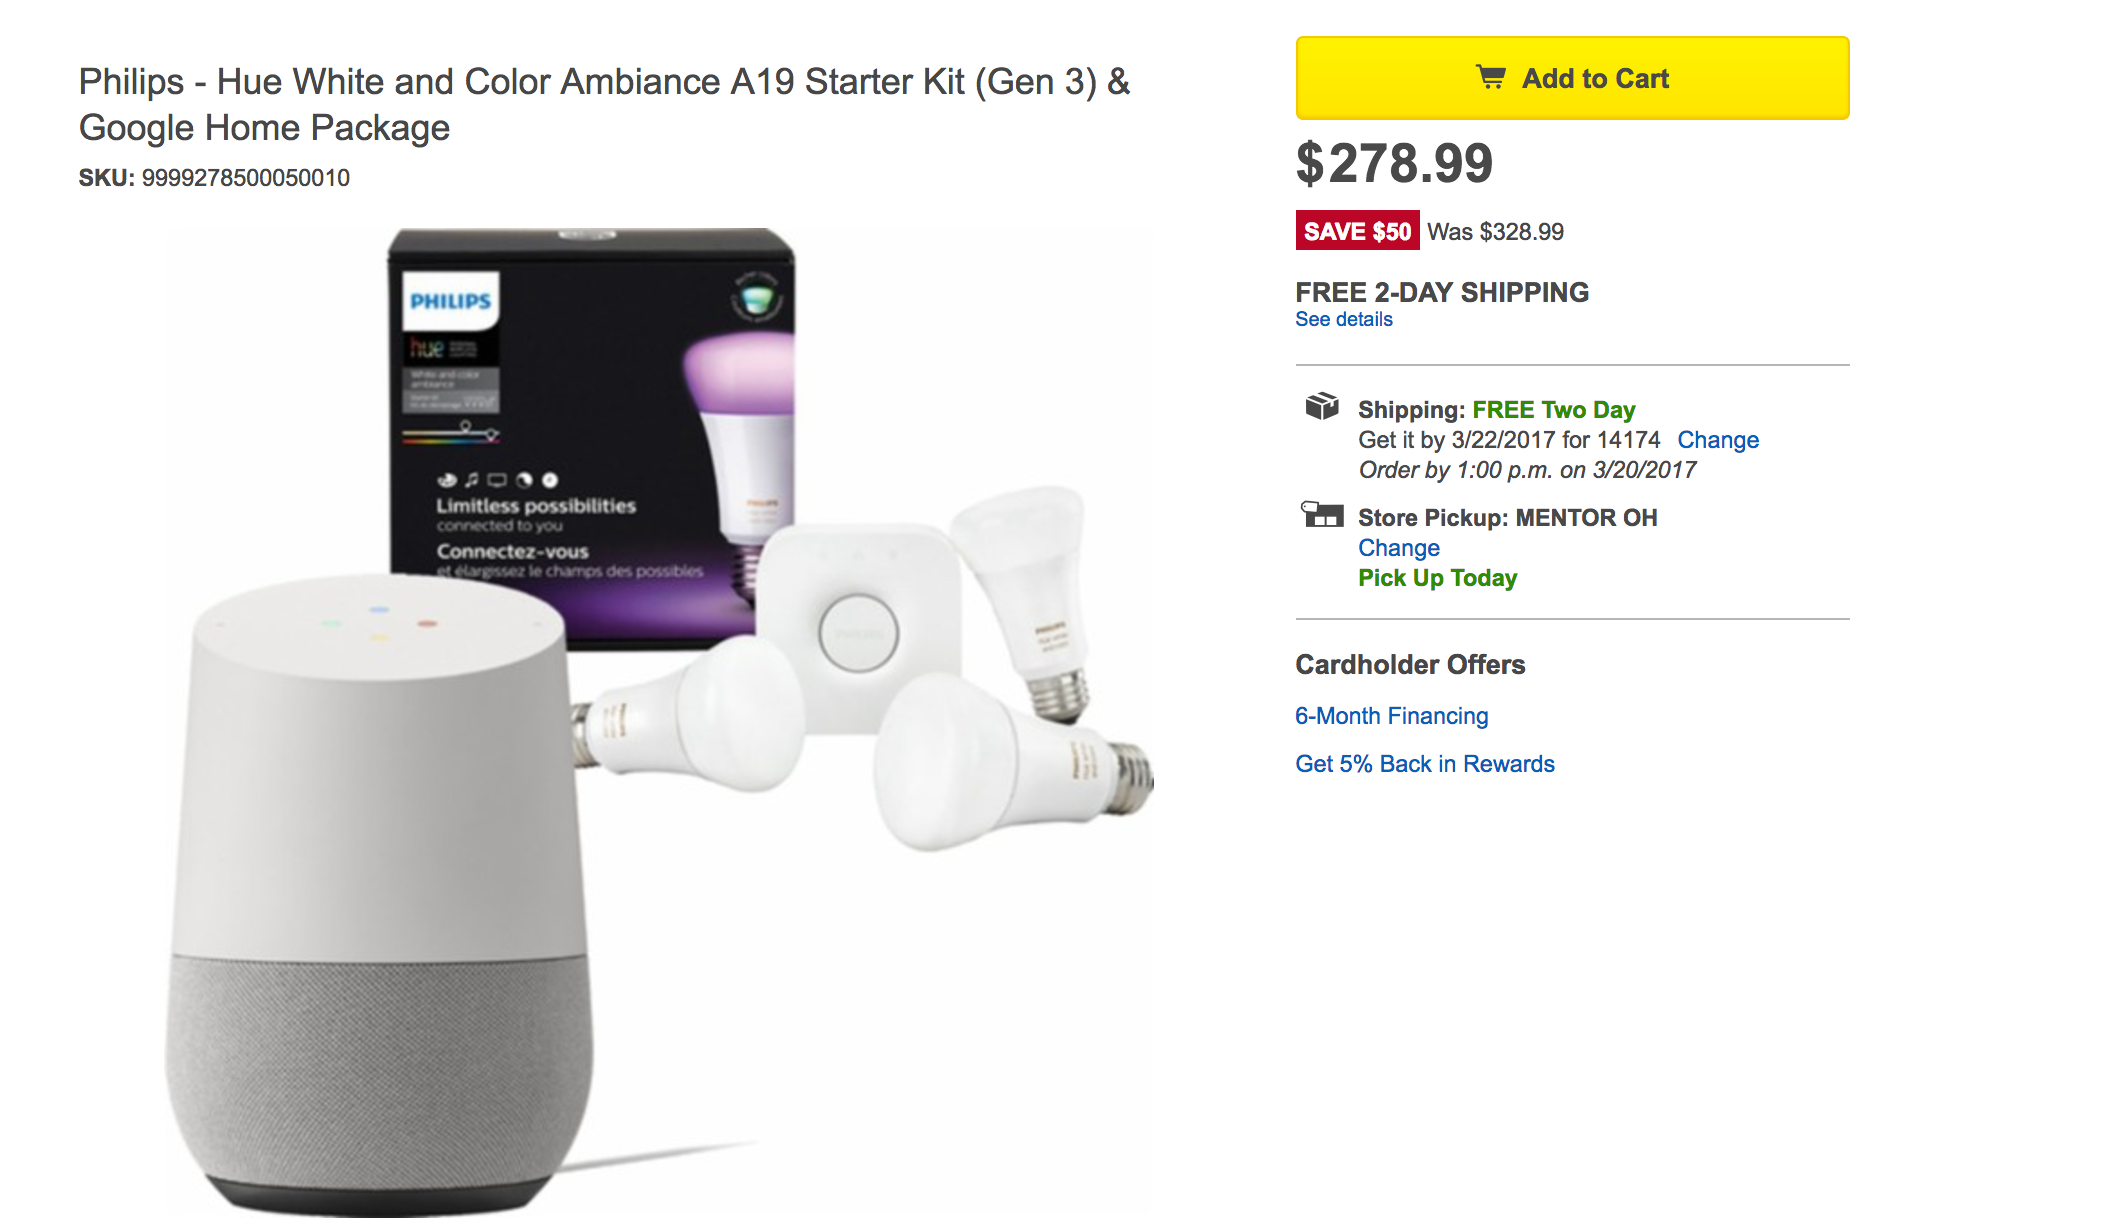The image size is (2104, 1230).
Task: Click the SAVE $50 red badge
Action: (1357, 232)
